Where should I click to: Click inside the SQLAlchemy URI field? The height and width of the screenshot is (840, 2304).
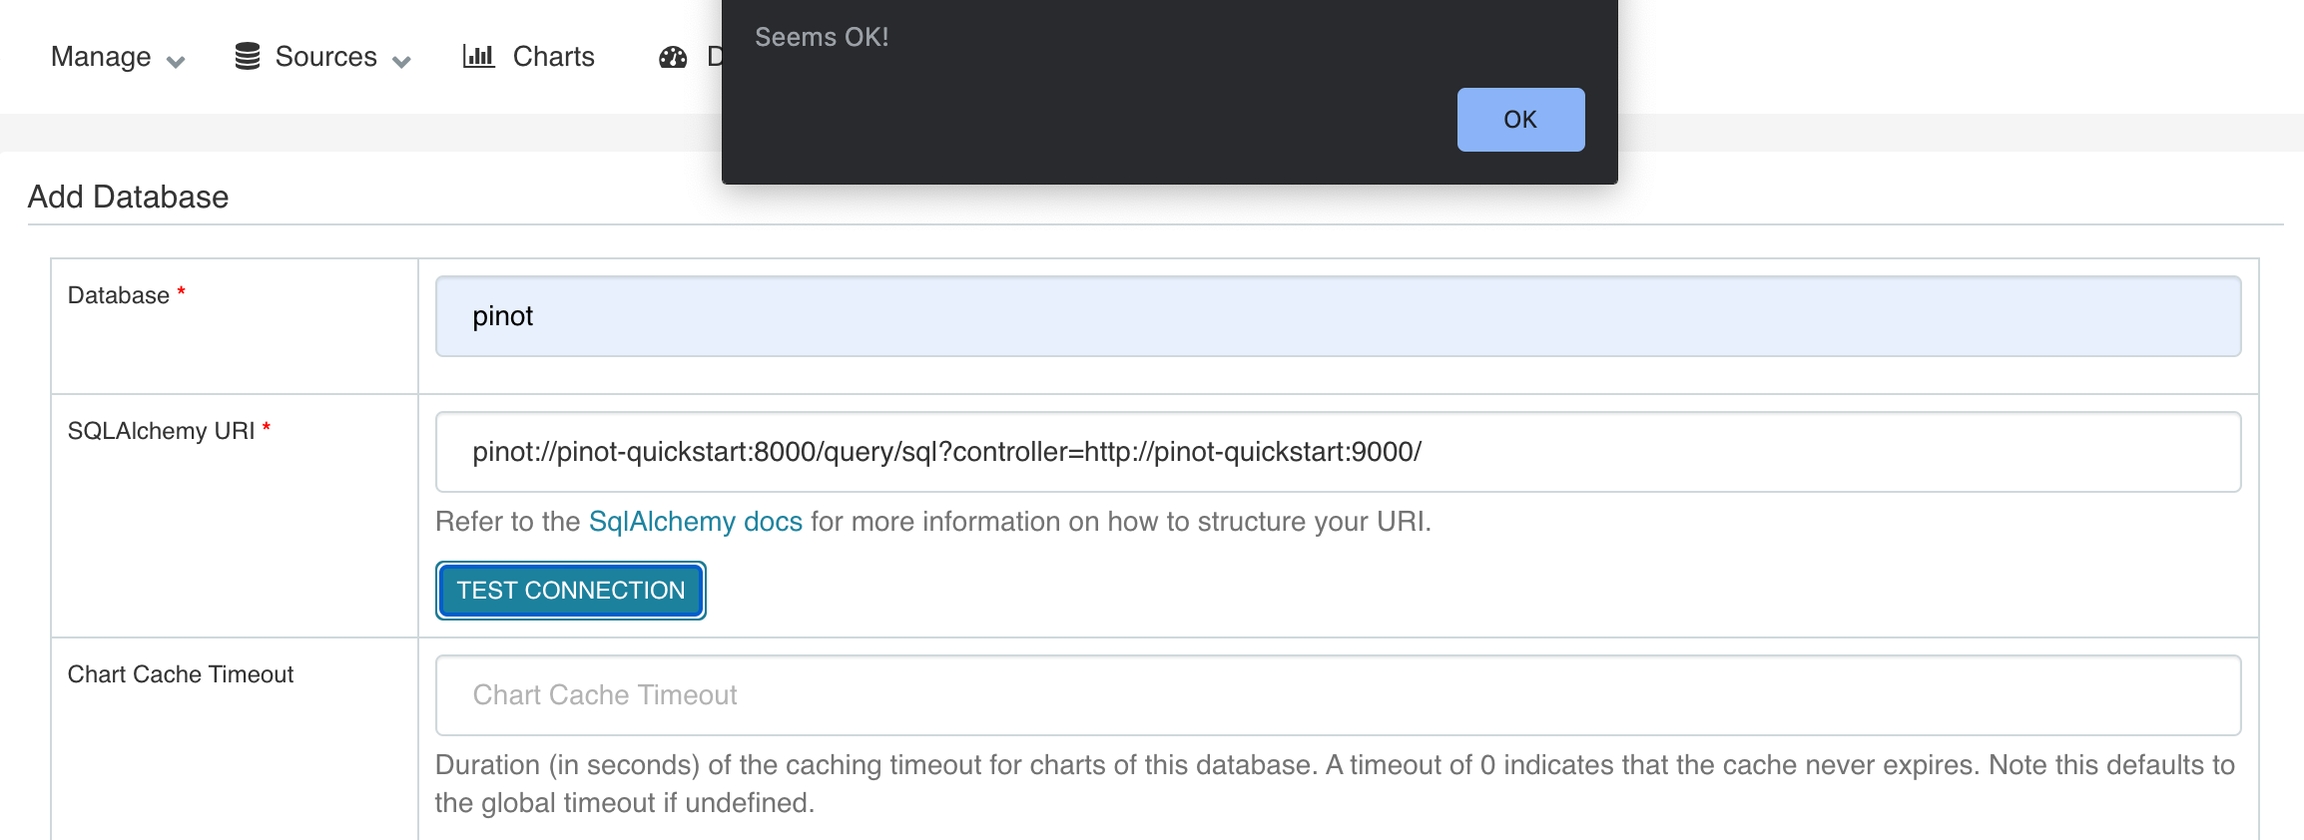(1337, 452)
